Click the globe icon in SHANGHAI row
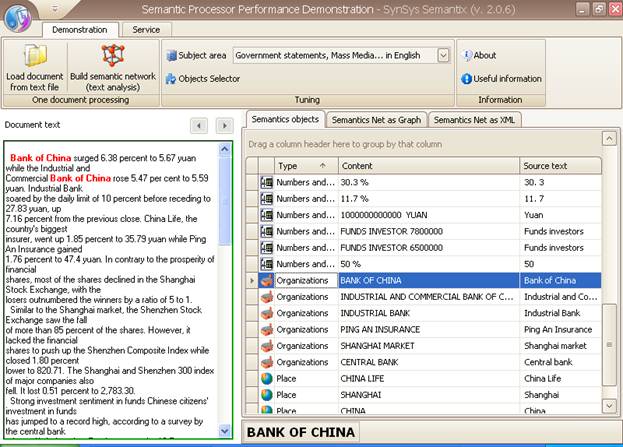 click(266, 395)
